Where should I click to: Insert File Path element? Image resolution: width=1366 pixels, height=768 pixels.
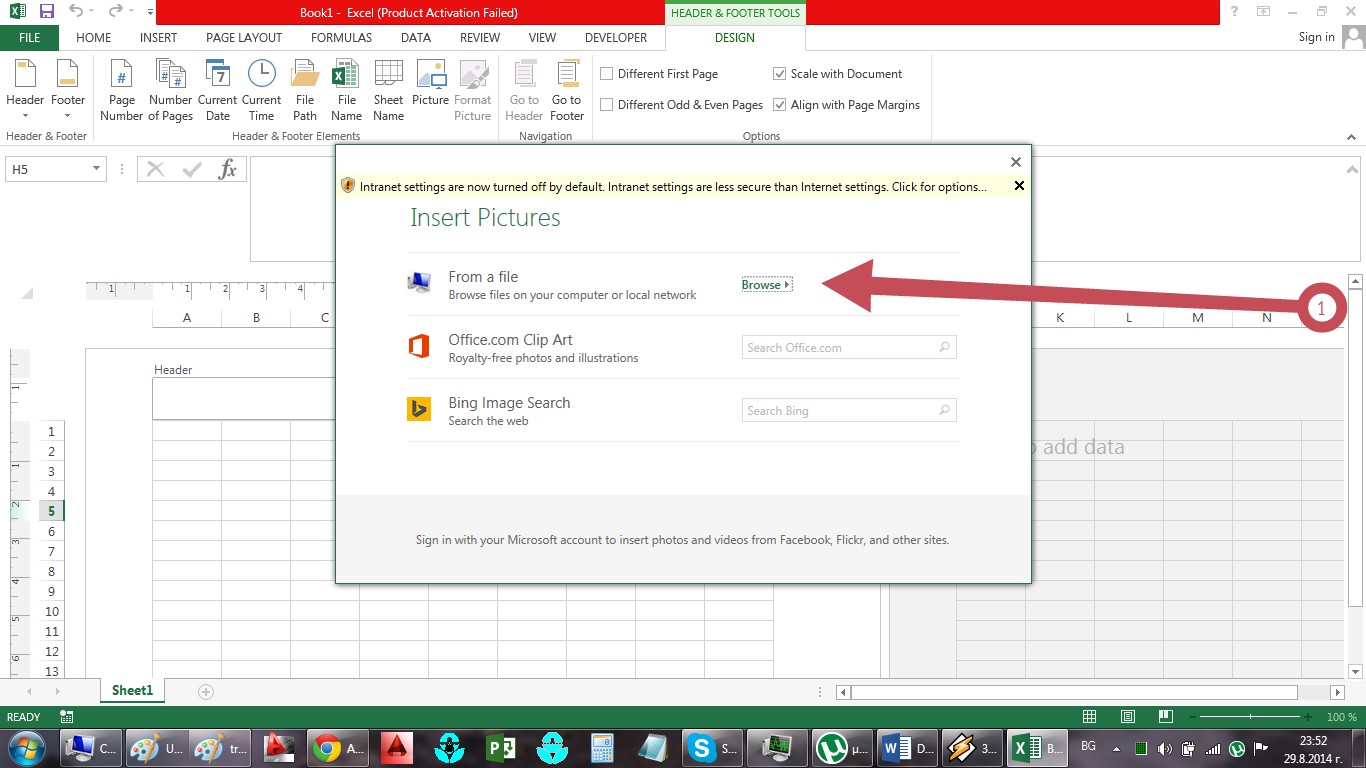pyautogui.click(x=305, y=91)
